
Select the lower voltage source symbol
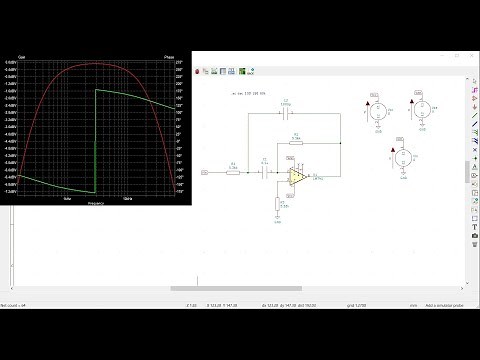(x=404, y=158)
